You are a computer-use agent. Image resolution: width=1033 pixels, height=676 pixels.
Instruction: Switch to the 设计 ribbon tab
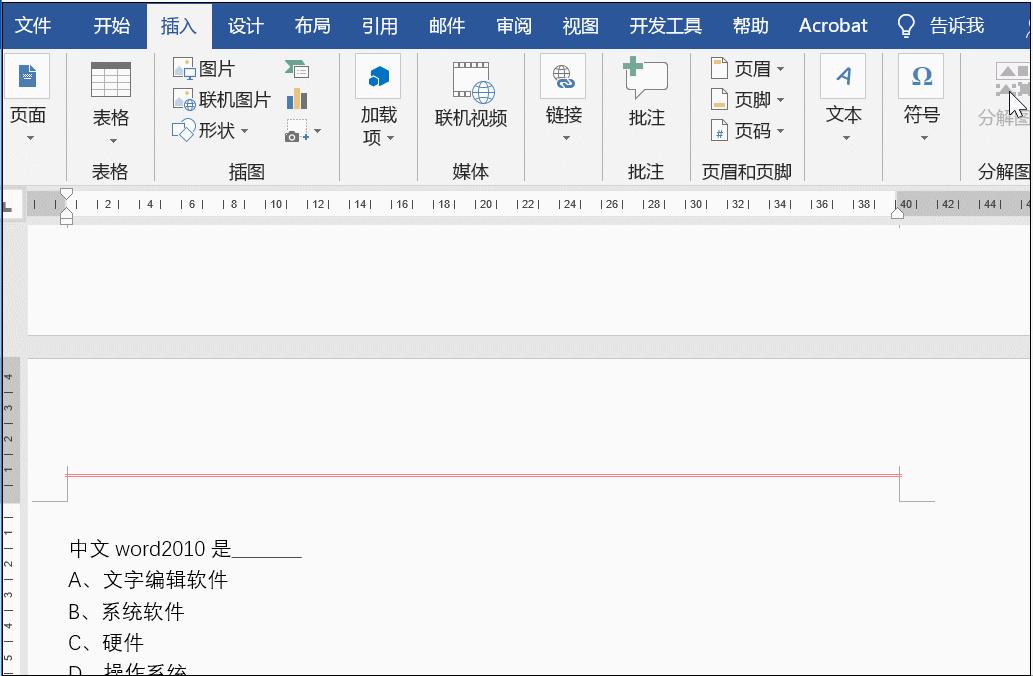(245, 25)
